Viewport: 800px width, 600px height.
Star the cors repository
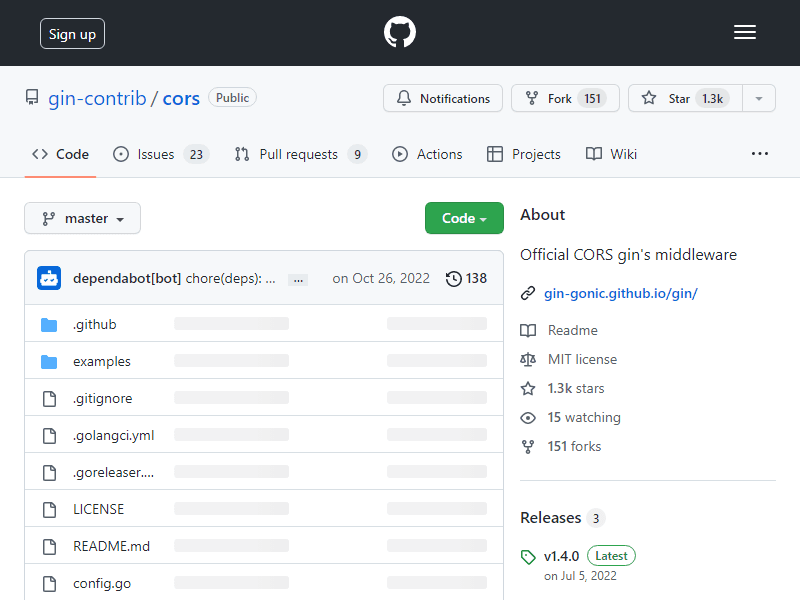tap(685, 98)
